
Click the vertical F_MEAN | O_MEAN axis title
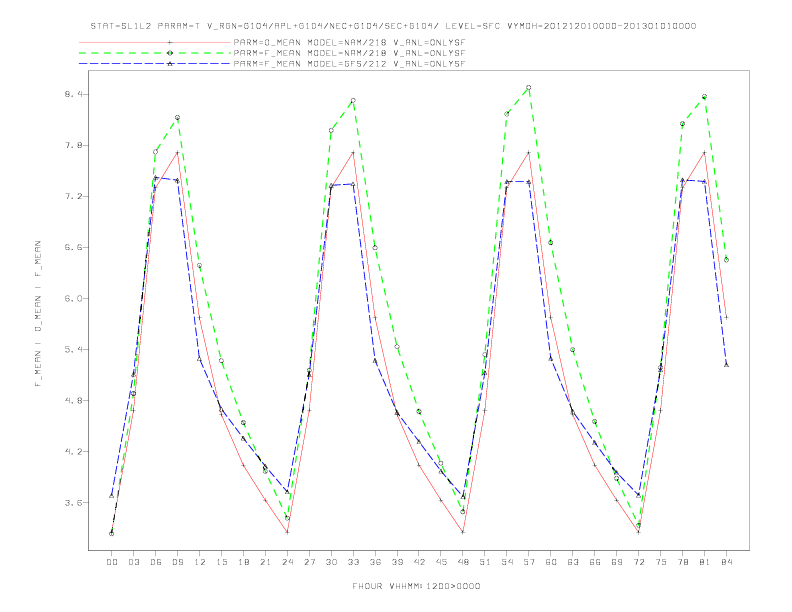(38, 314)
